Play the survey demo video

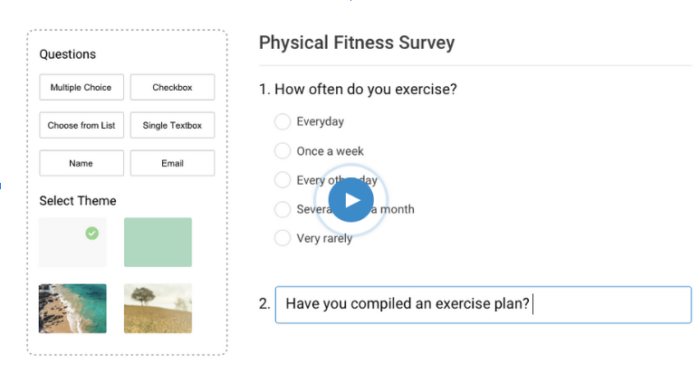click(x=351, y=200)
